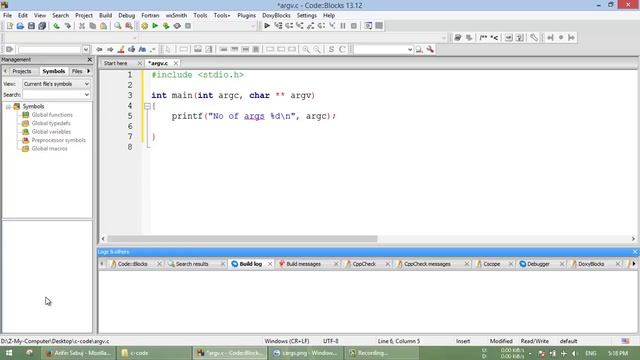The width and height of the screenshot is (640, 360).
Task: Open the search text combo box dropdown
Action: tap(410, 49)
